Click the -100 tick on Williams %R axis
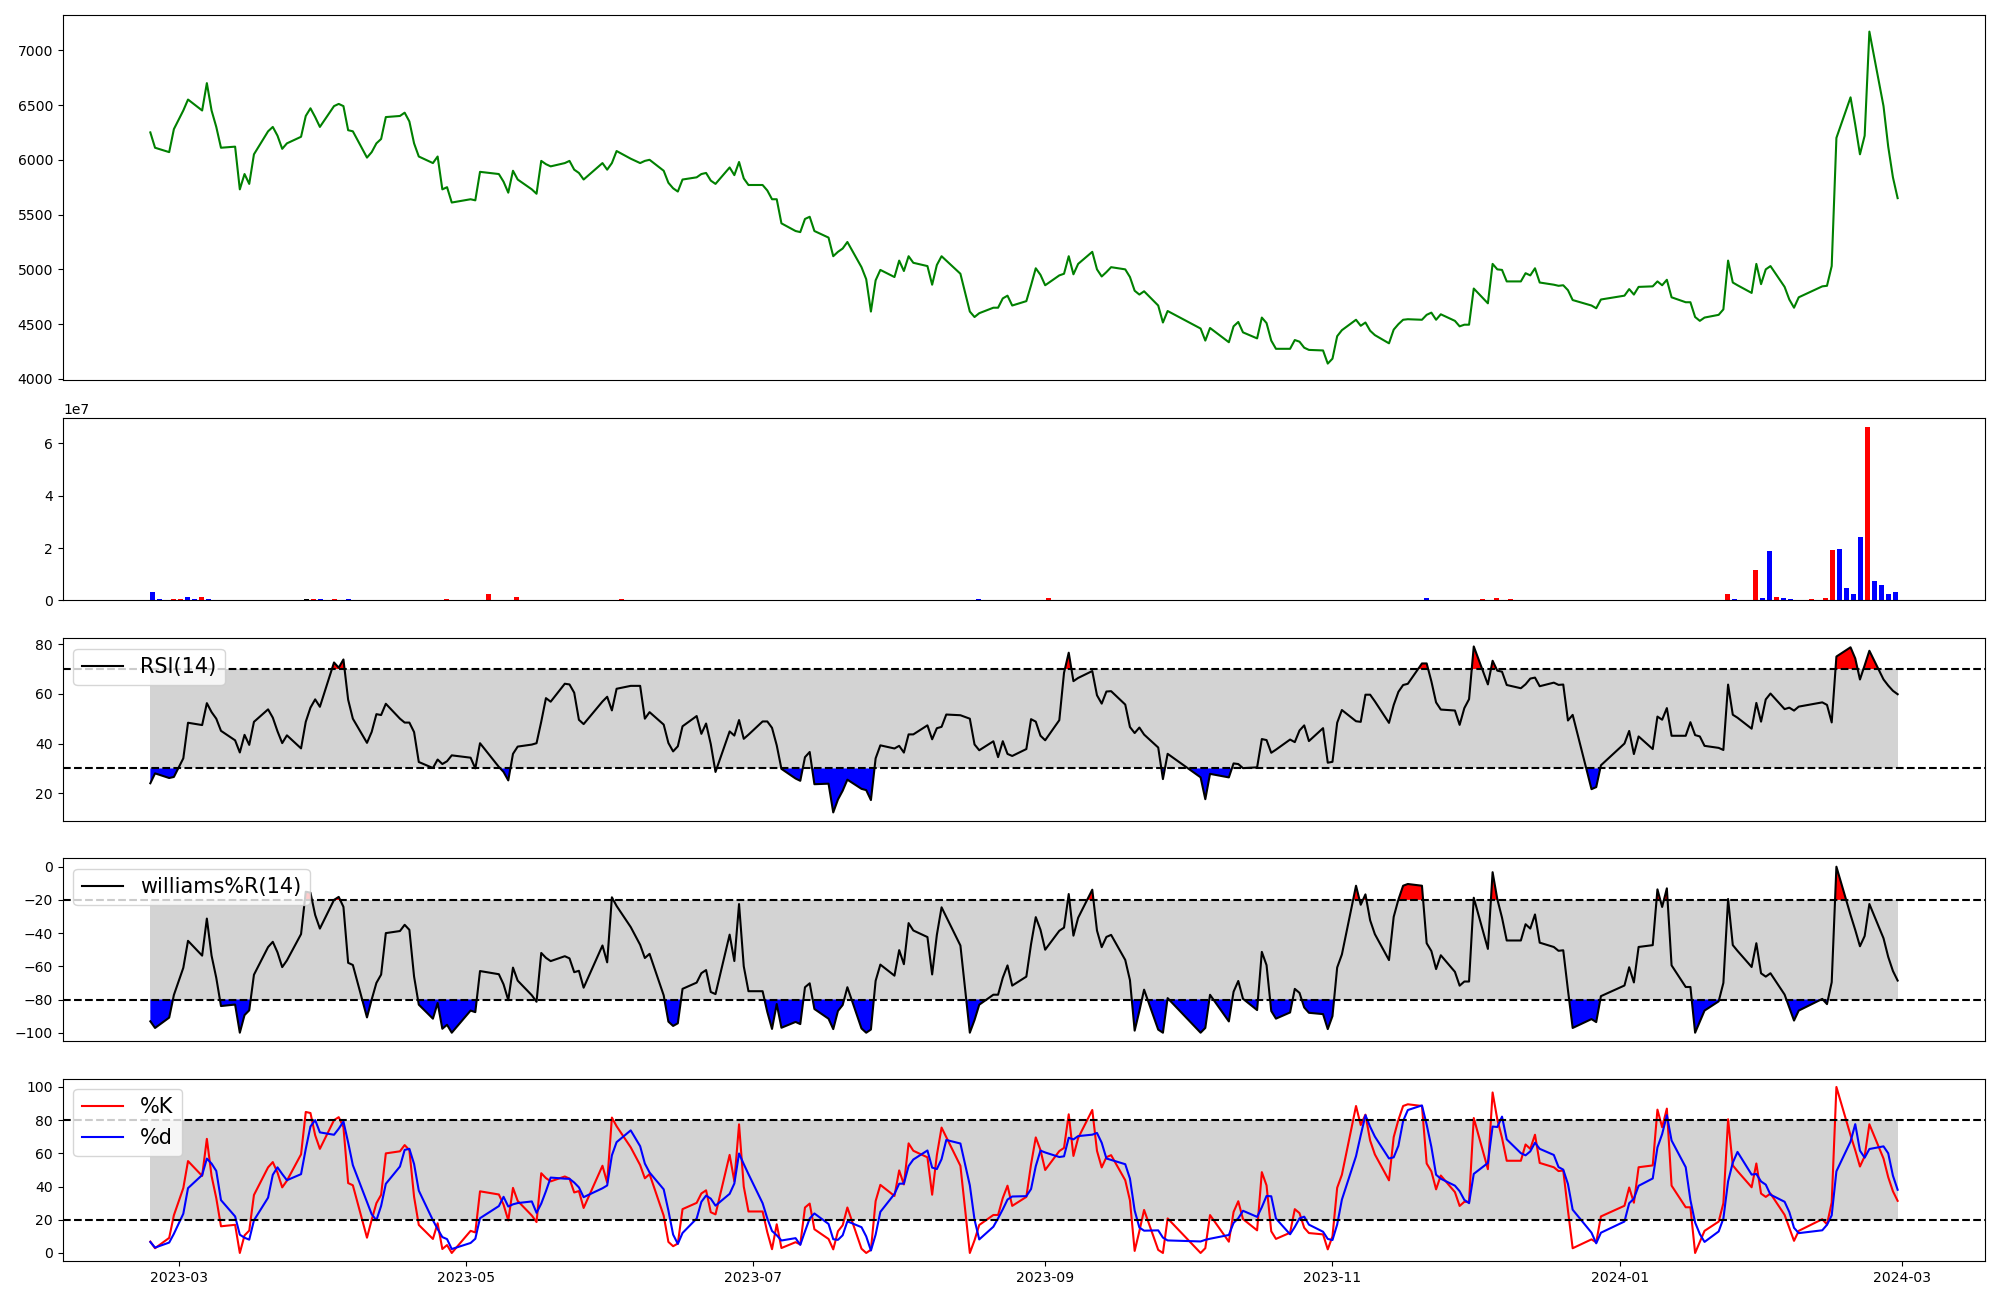This screenshot has width=2000, height=1300. [x=36, y=1033]
